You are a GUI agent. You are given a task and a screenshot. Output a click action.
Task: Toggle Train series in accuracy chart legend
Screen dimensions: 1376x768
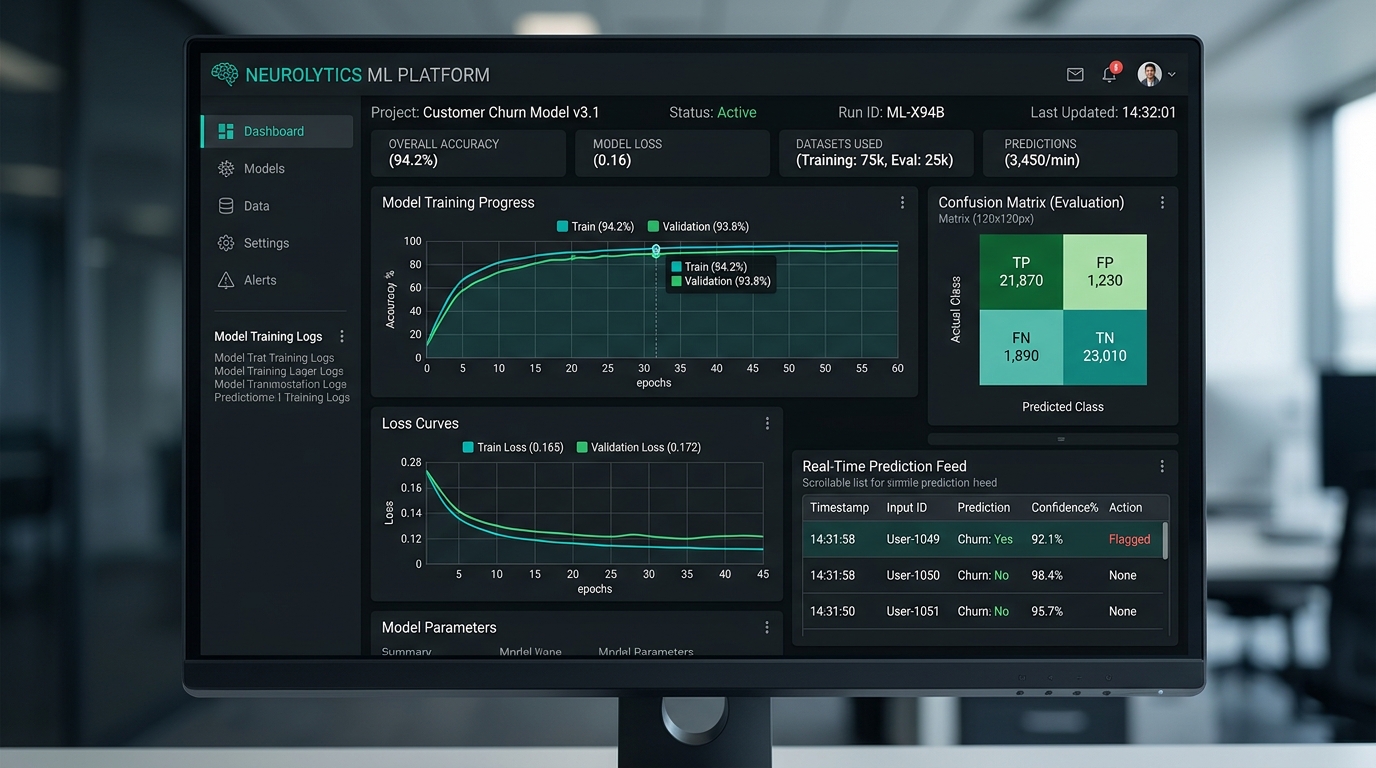click(x=596, y=227)
